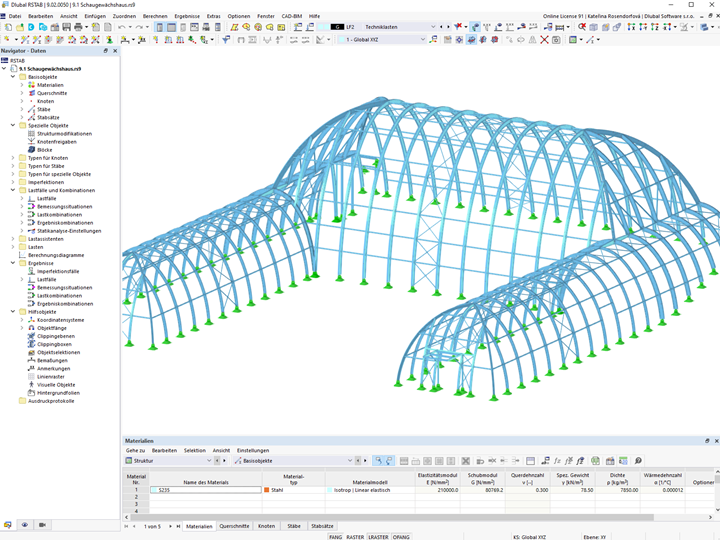Click Gehe zu in Materialien panel menu
This screenshot has width=720, height=540.
point(135,450)
